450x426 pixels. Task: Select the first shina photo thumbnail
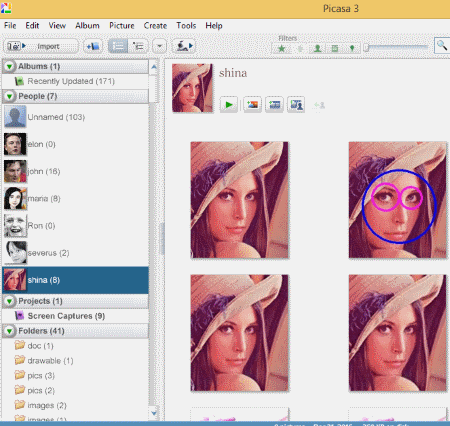239,200
